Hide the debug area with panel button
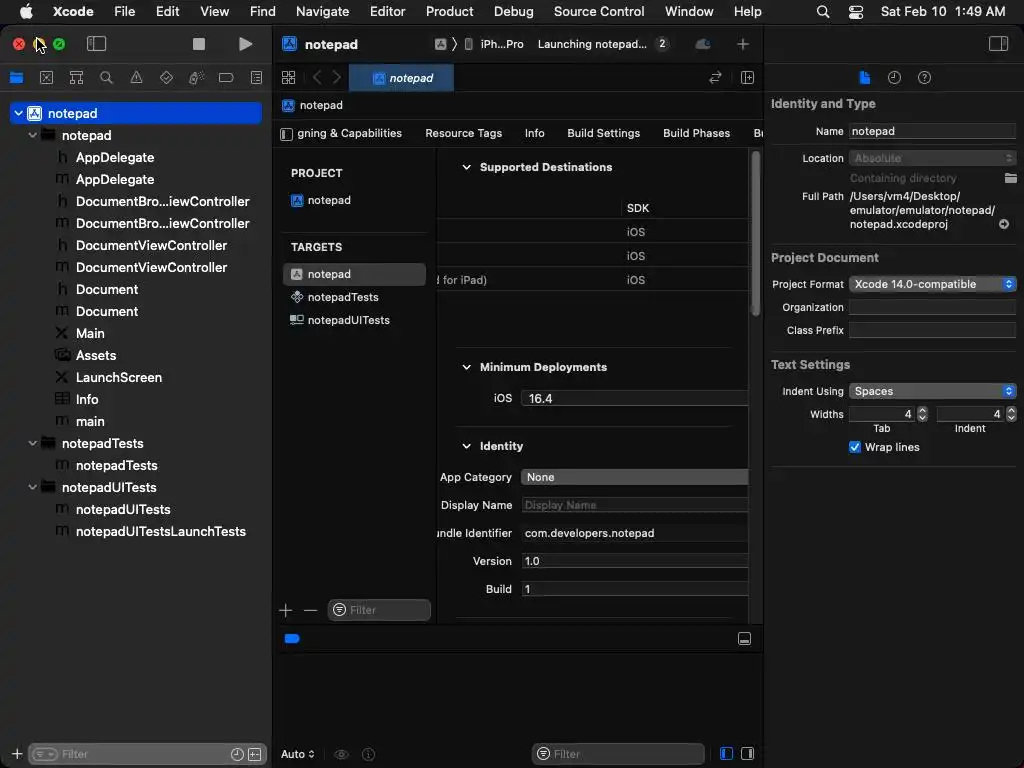The image size is (1024, 768). (744, 639)
